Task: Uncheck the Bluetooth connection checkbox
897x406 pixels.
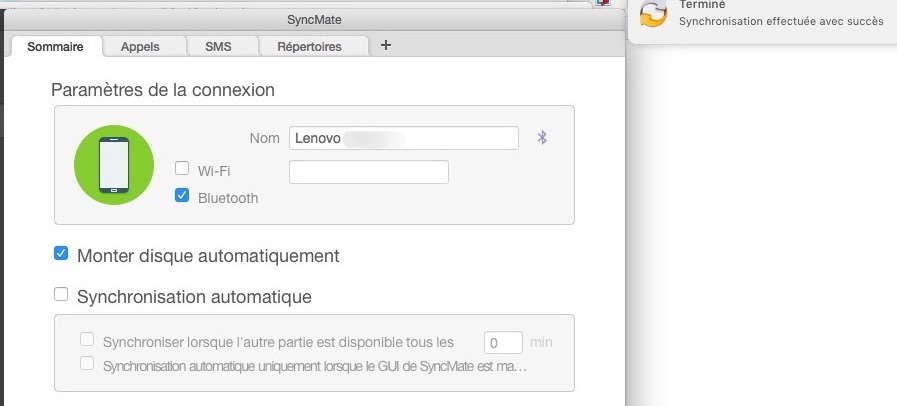Action: click(x=182, y=196)
